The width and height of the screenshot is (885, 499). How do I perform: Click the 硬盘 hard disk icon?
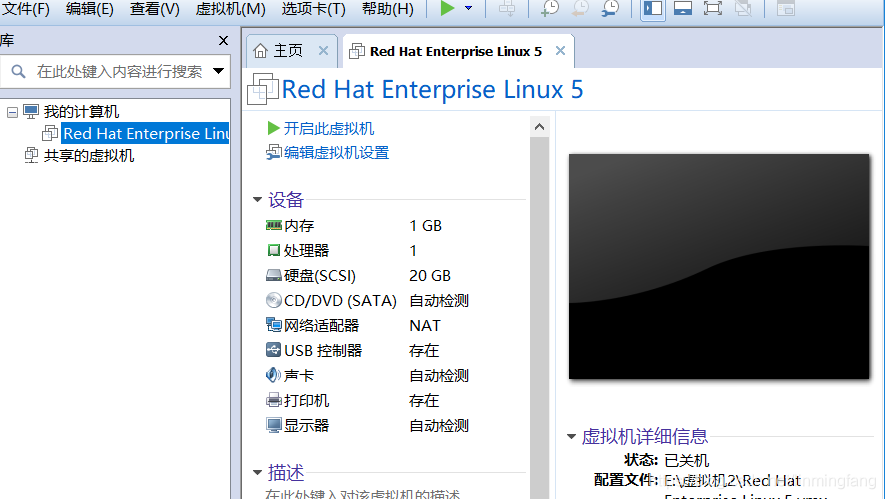[274, 275]
